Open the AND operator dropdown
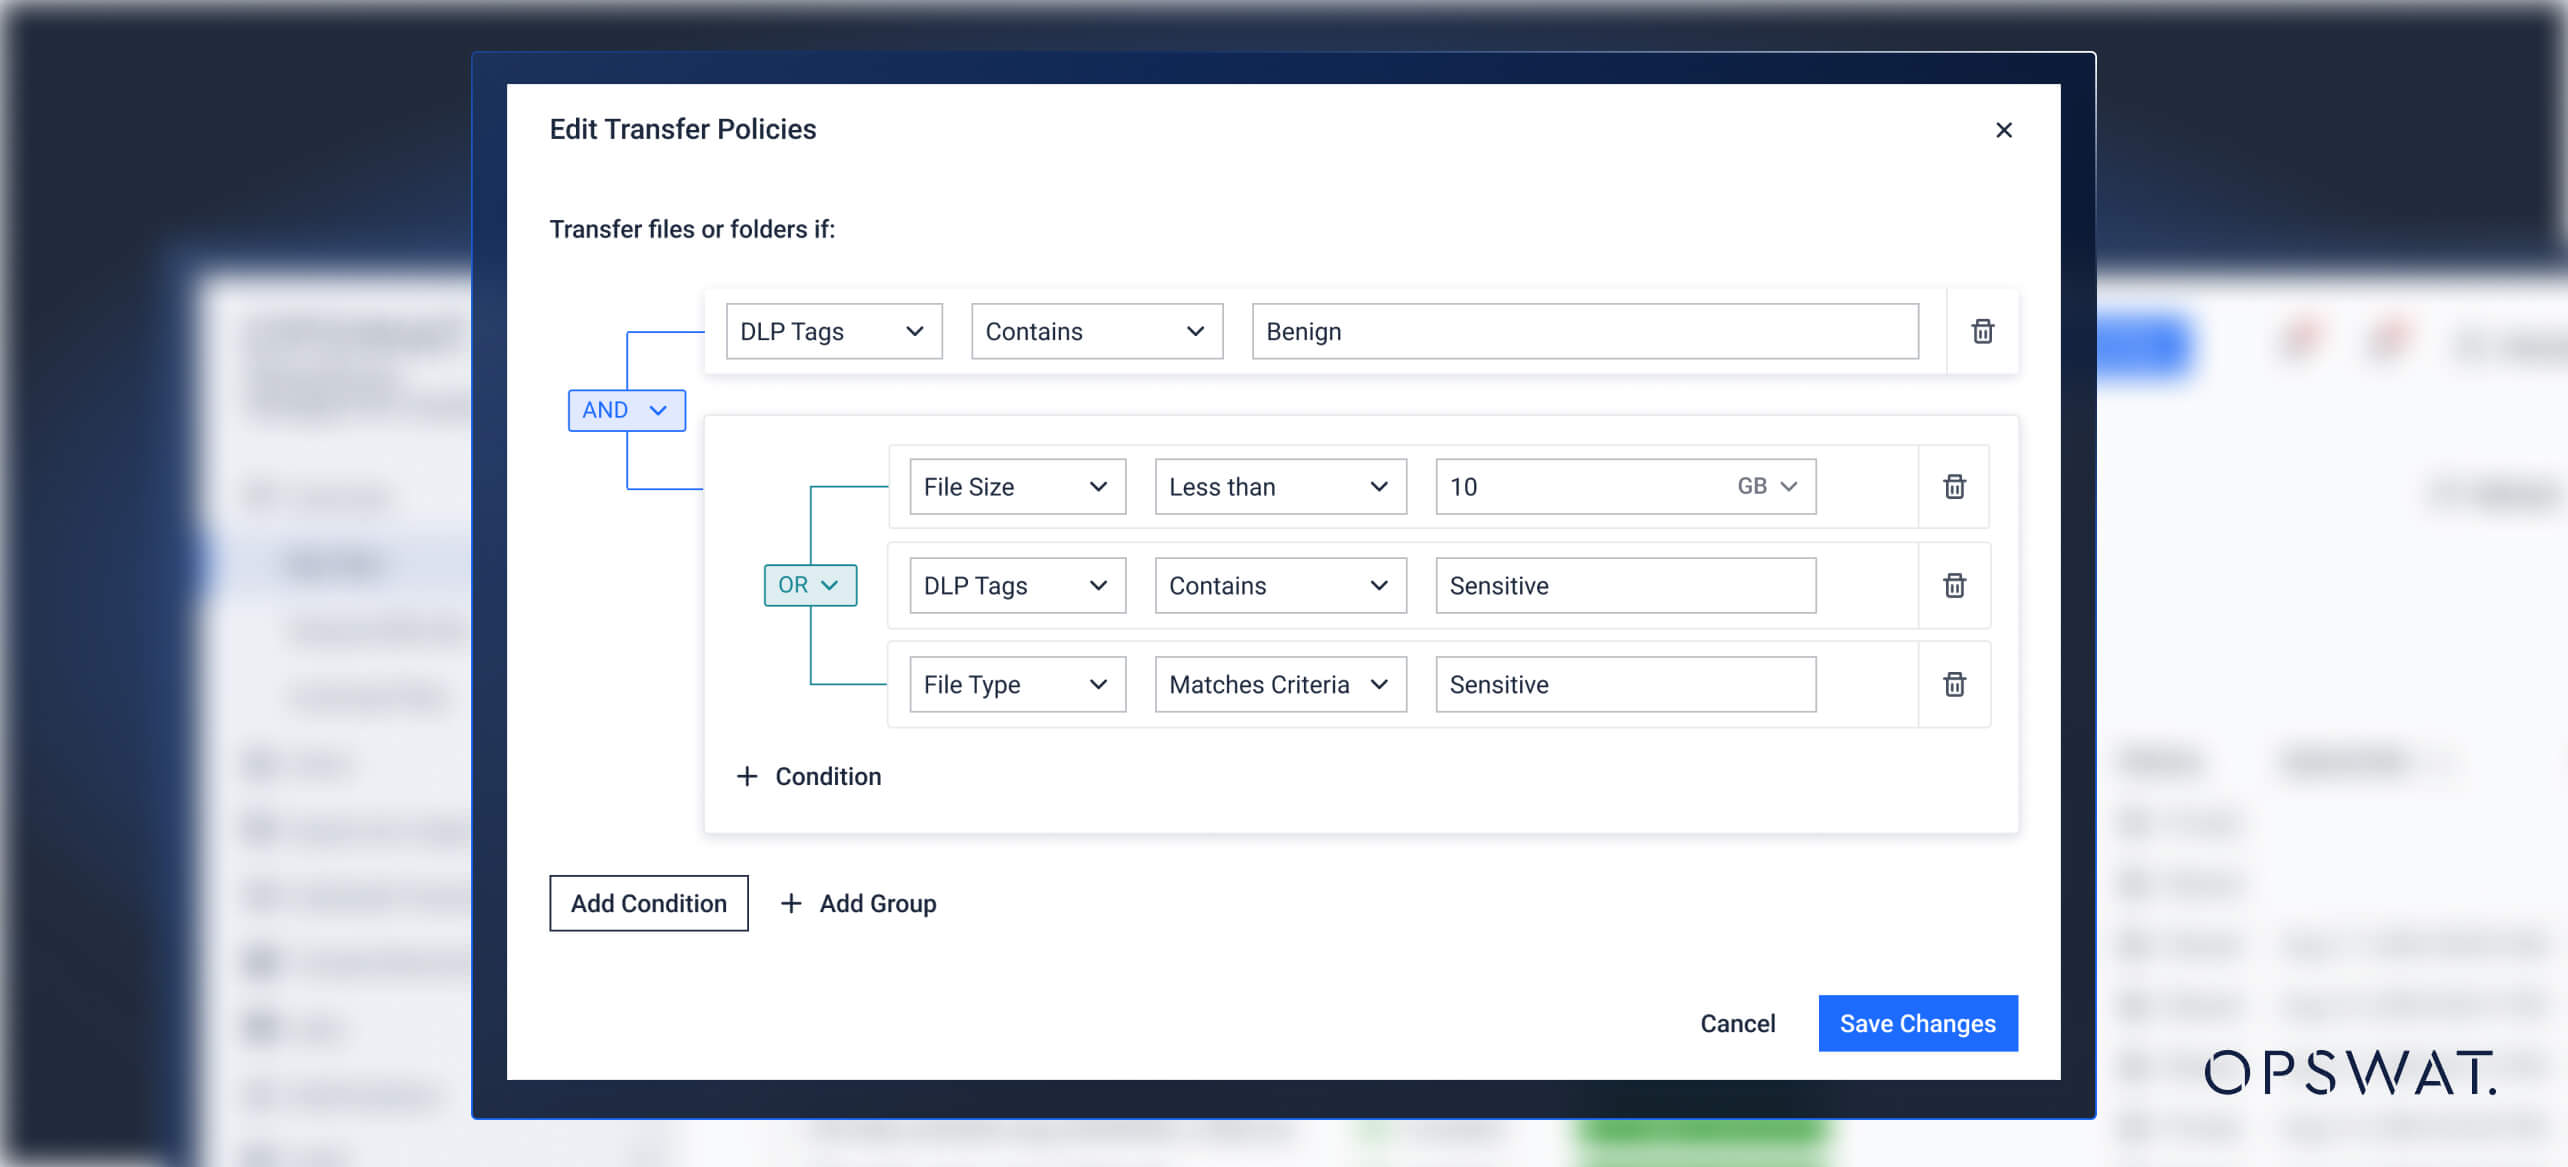 point(626,409)
